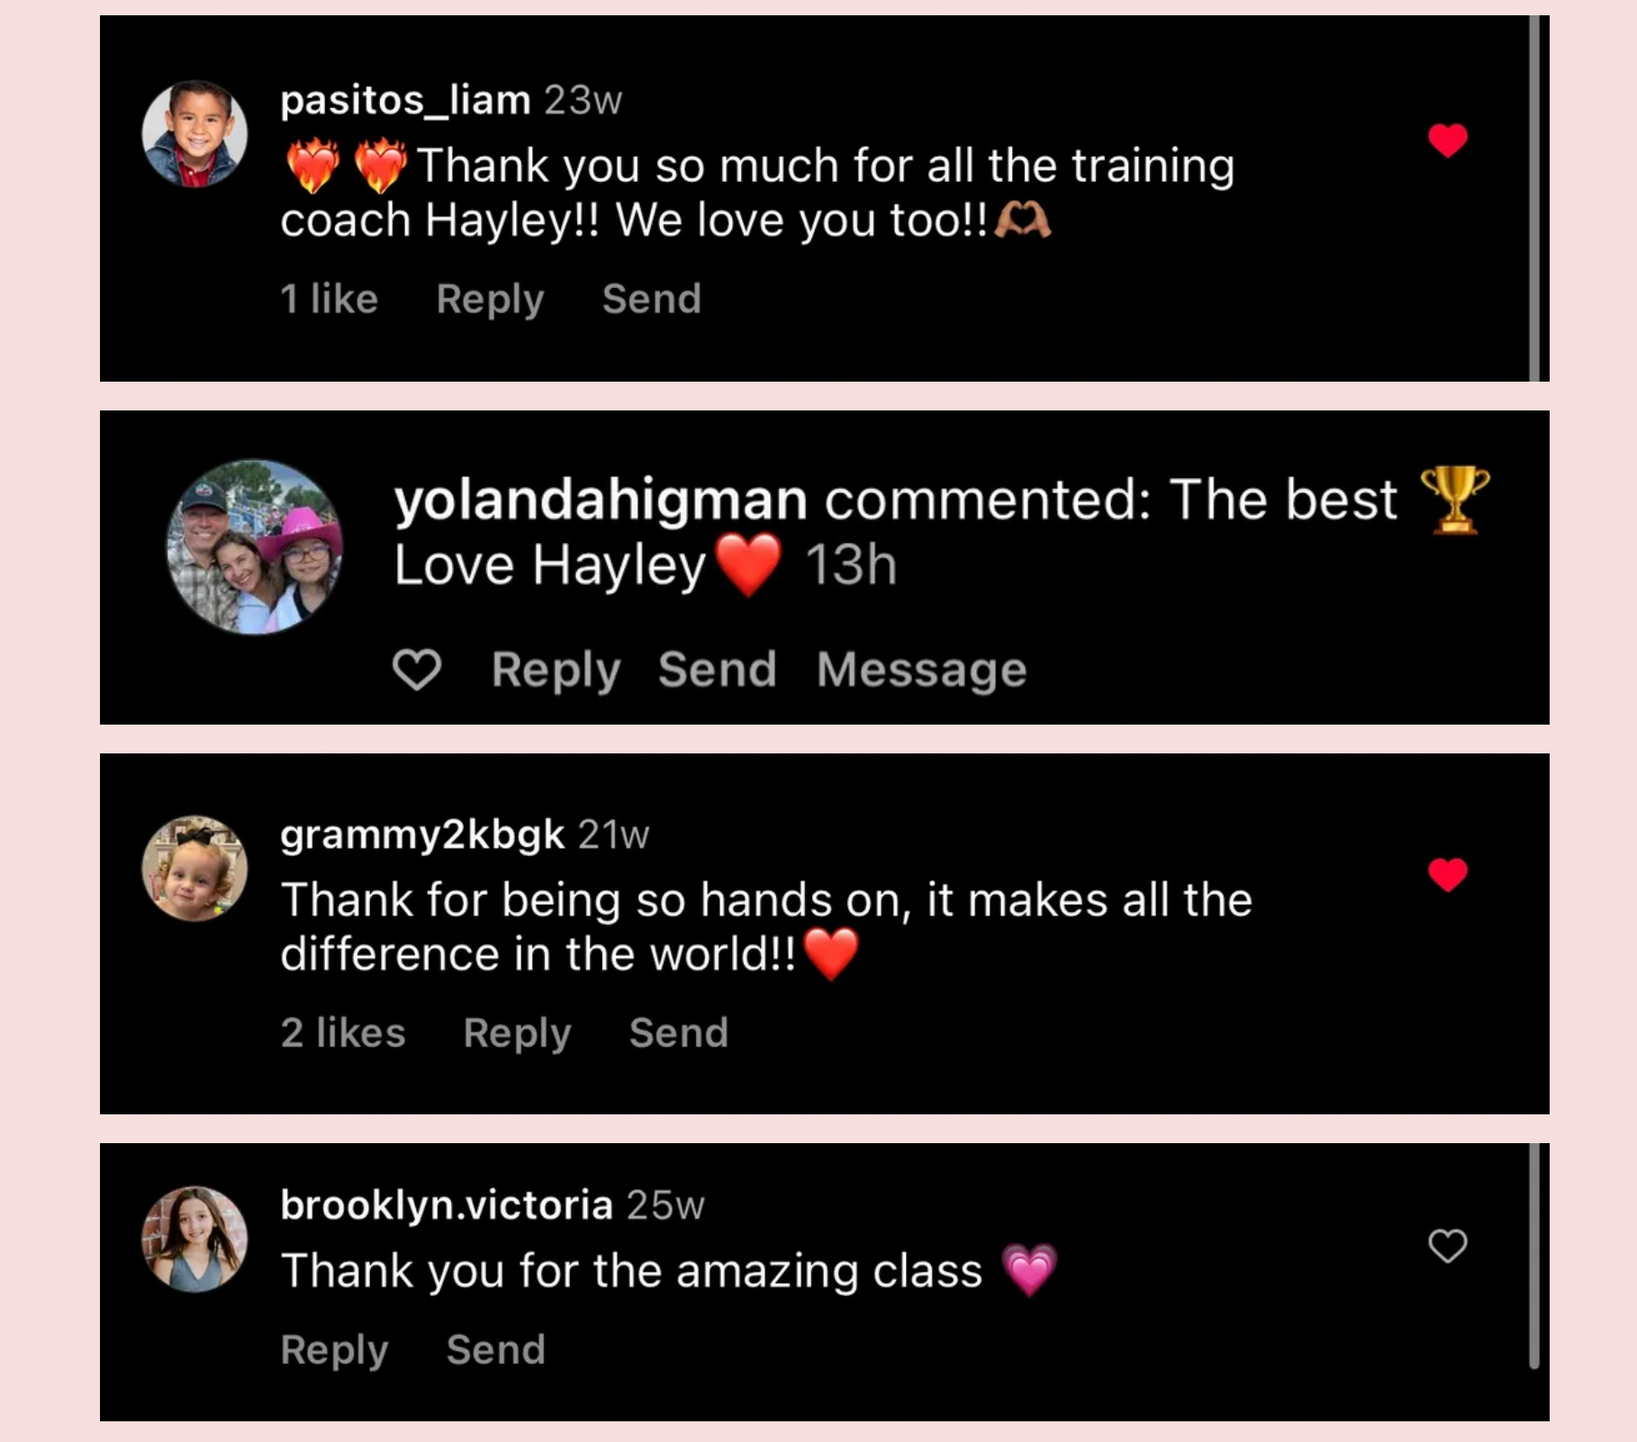Send grammy2kbgk's comment
The width and height of the screenshot is (1637, 1442).
[x=679, y=1033]
